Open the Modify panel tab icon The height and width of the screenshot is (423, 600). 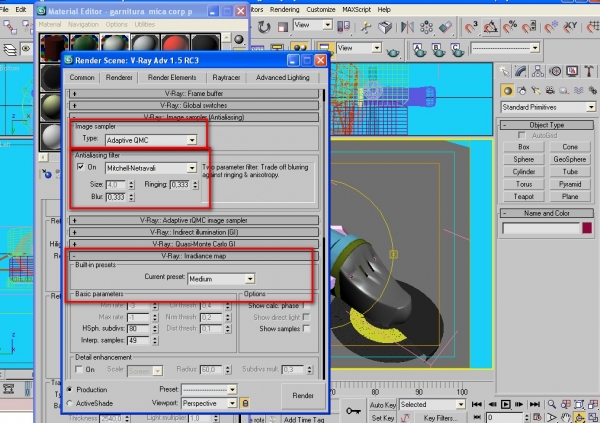point(521,71)
